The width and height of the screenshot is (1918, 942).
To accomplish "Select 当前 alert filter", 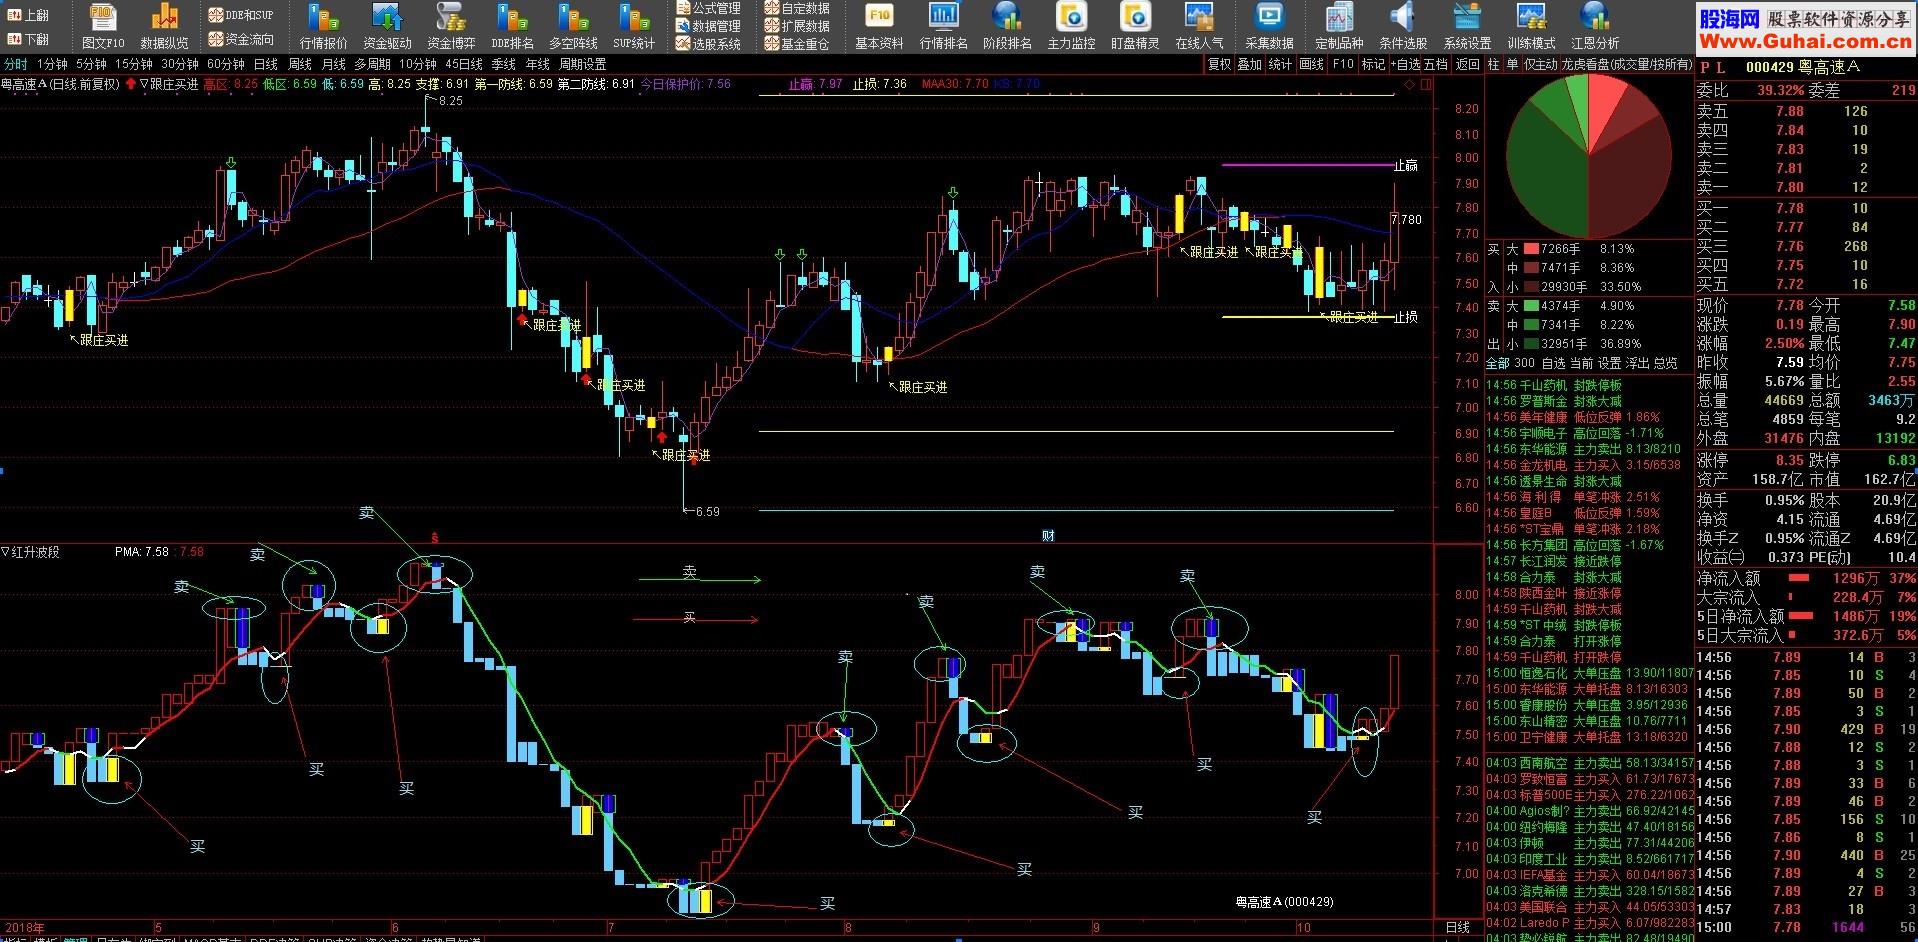I will point(1581,363).
